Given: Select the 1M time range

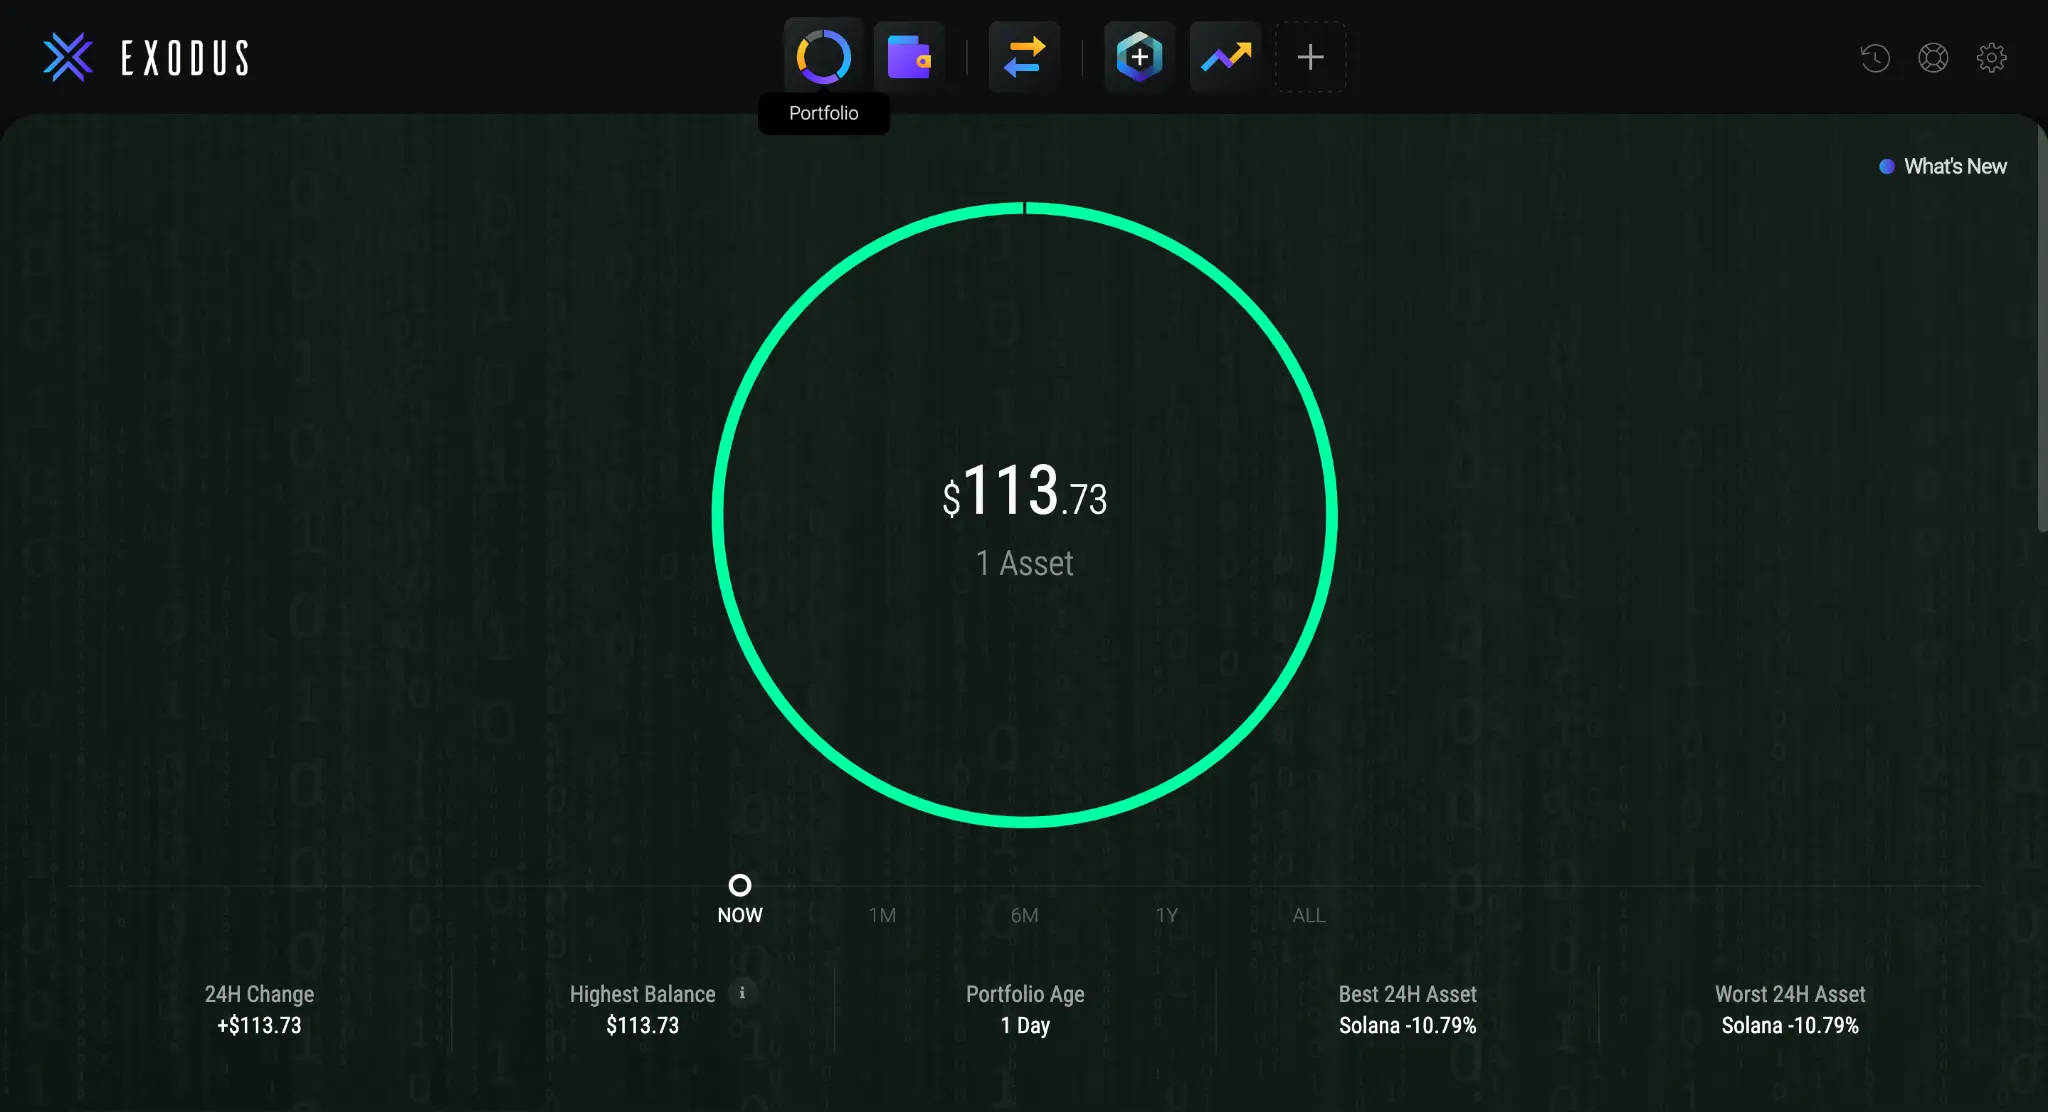Looking at the screenshot, I should click(x=882, y=915).
